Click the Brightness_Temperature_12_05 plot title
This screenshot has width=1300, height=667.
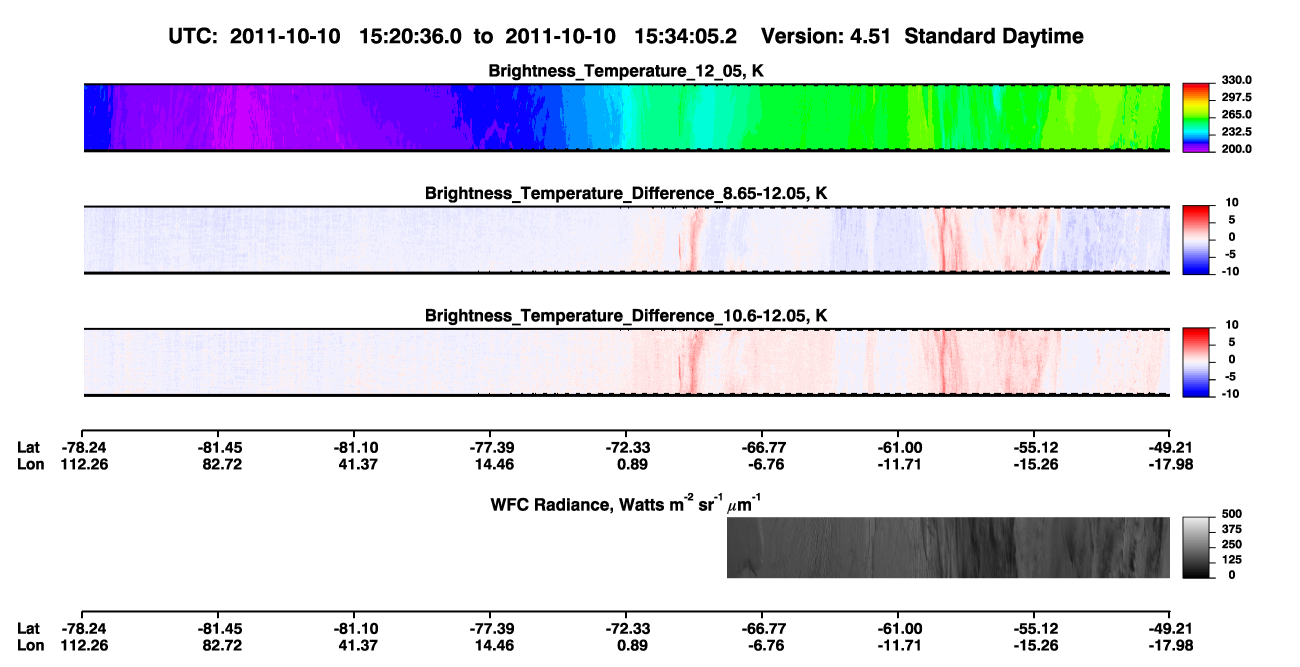[x=627, y=71]
